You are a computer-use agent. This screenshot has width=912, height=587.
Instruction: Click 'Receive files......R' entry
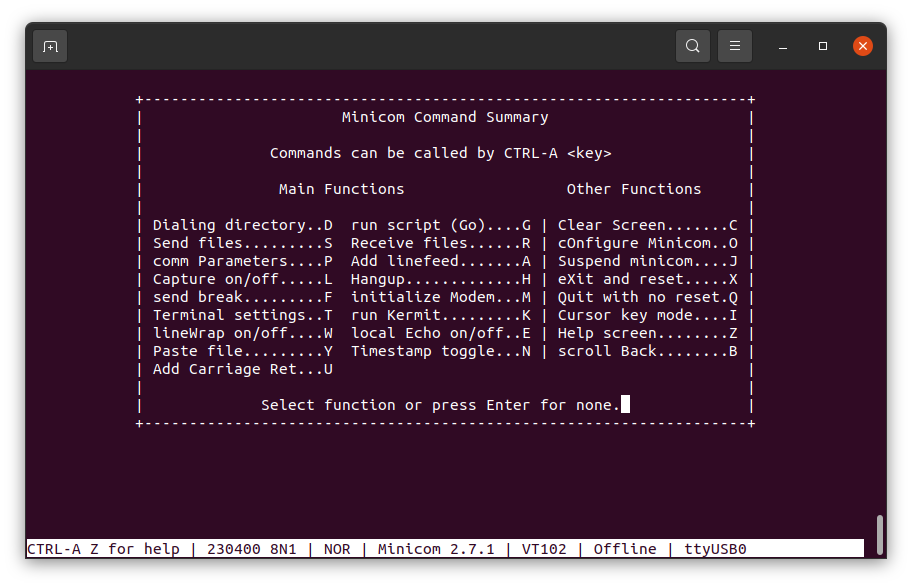pyautogui.click(x=441, y=243)
